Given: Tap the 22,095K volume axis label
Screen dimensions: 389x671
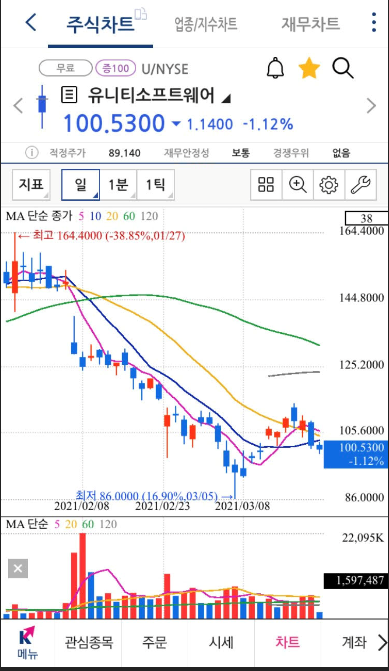Looking at the screenshot, I should point(363,538).
